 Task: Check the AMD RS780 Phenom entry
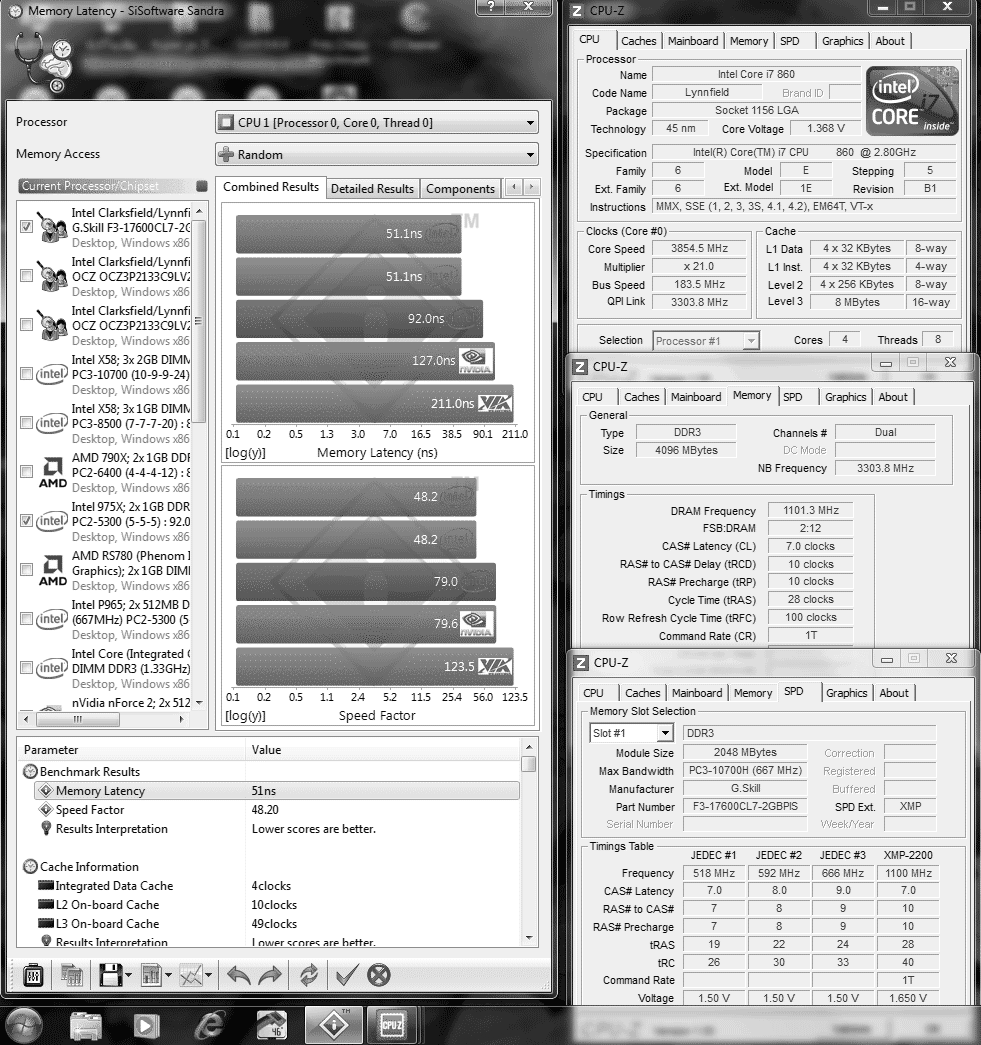(x=26, y=569)
